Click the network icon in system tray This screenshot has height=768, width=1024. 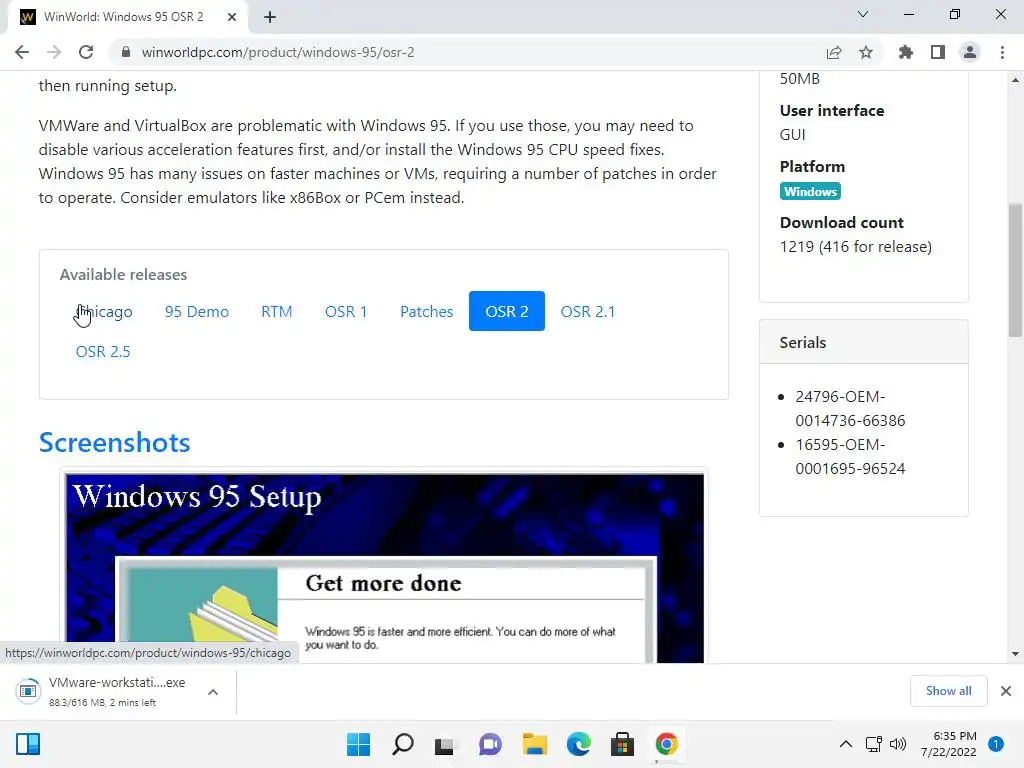(x=874, y=744)
